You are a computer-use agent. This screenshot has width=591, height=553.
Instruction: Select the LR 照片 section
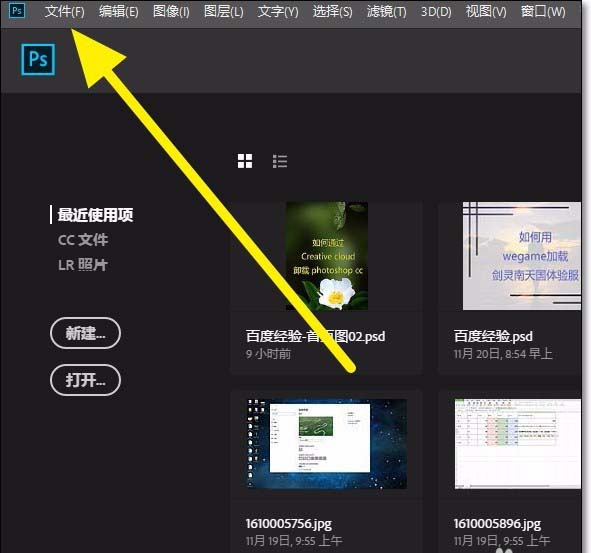[83, 265]
